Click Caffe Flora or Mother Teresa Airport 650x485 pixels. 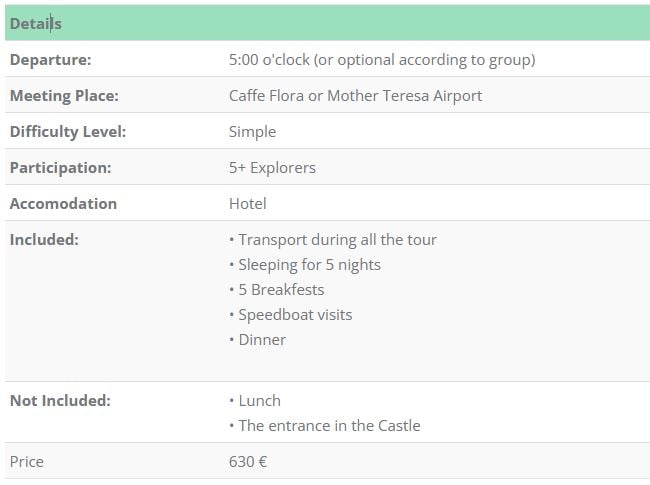355,96
